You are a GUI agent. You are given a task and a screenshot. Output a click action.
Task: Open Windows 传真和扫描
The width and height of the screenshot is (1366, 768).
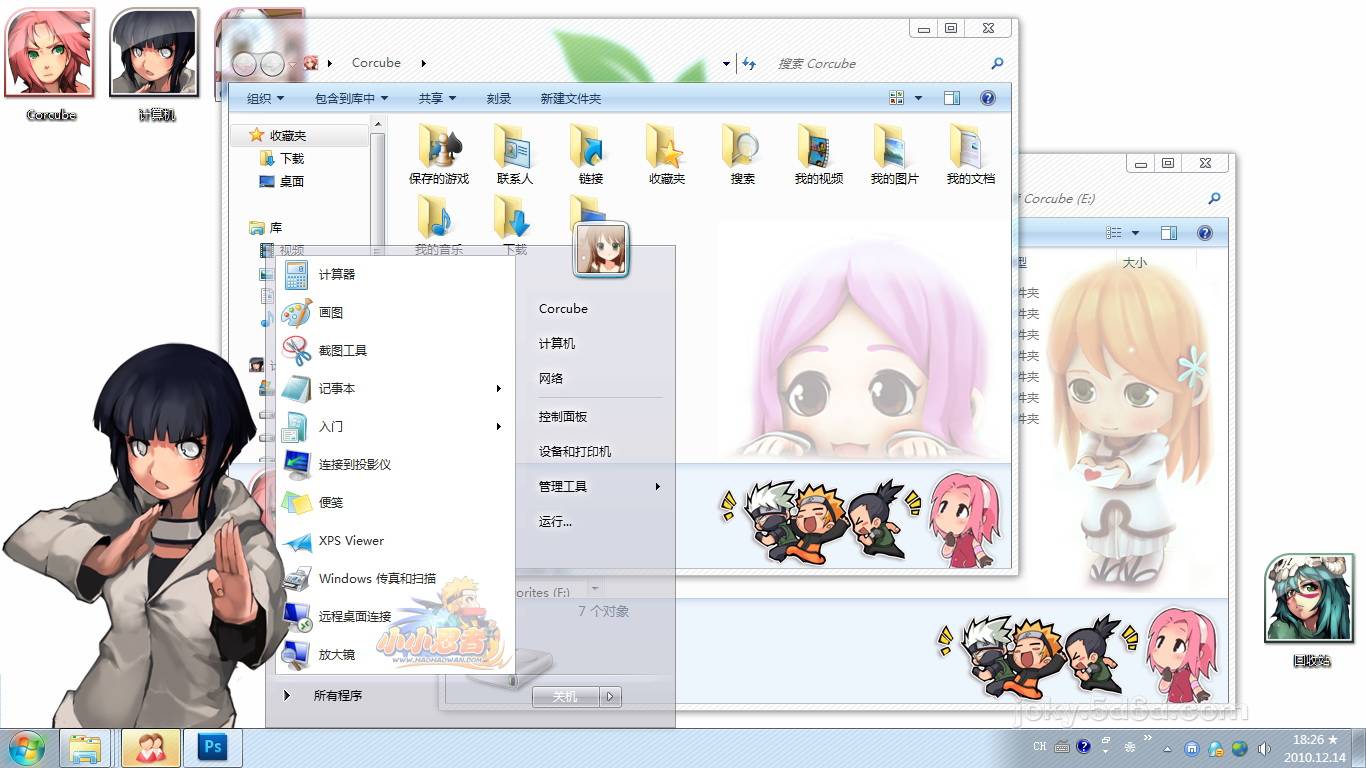click(394, 578)
